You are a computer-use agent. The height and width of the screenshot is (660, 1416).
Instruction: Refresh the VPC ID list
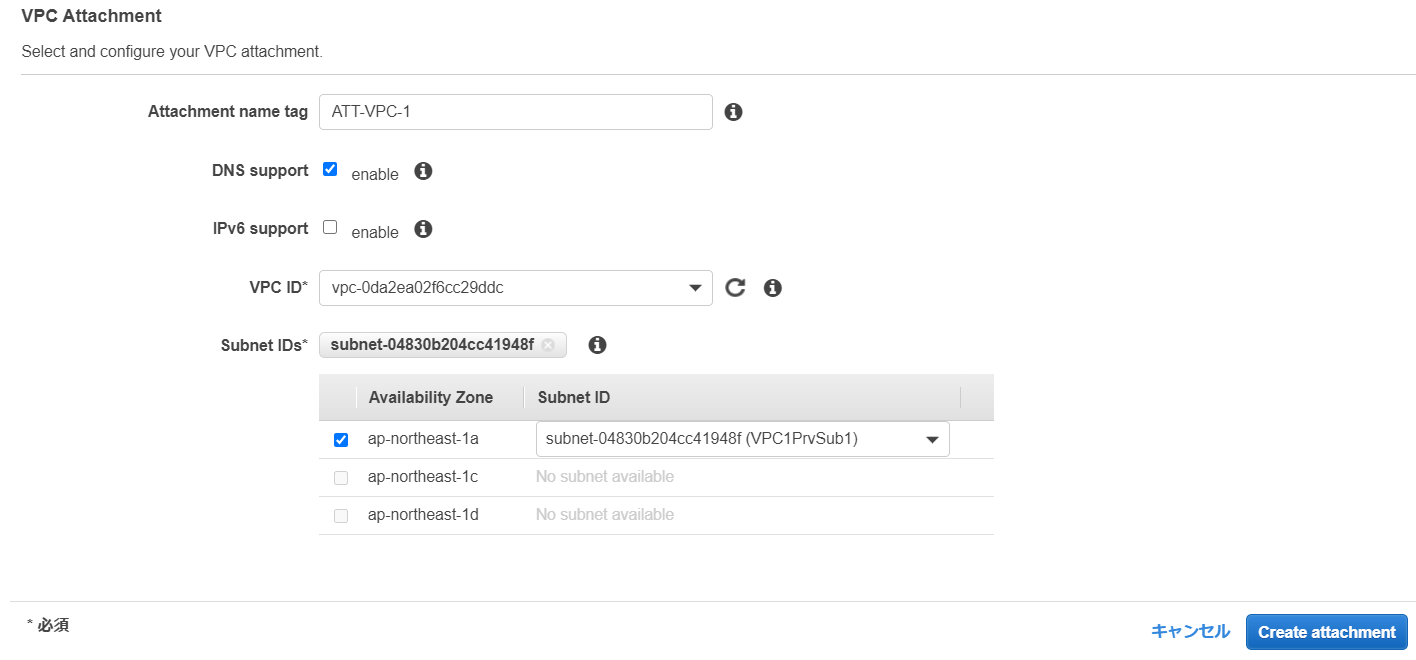(735, 288)
